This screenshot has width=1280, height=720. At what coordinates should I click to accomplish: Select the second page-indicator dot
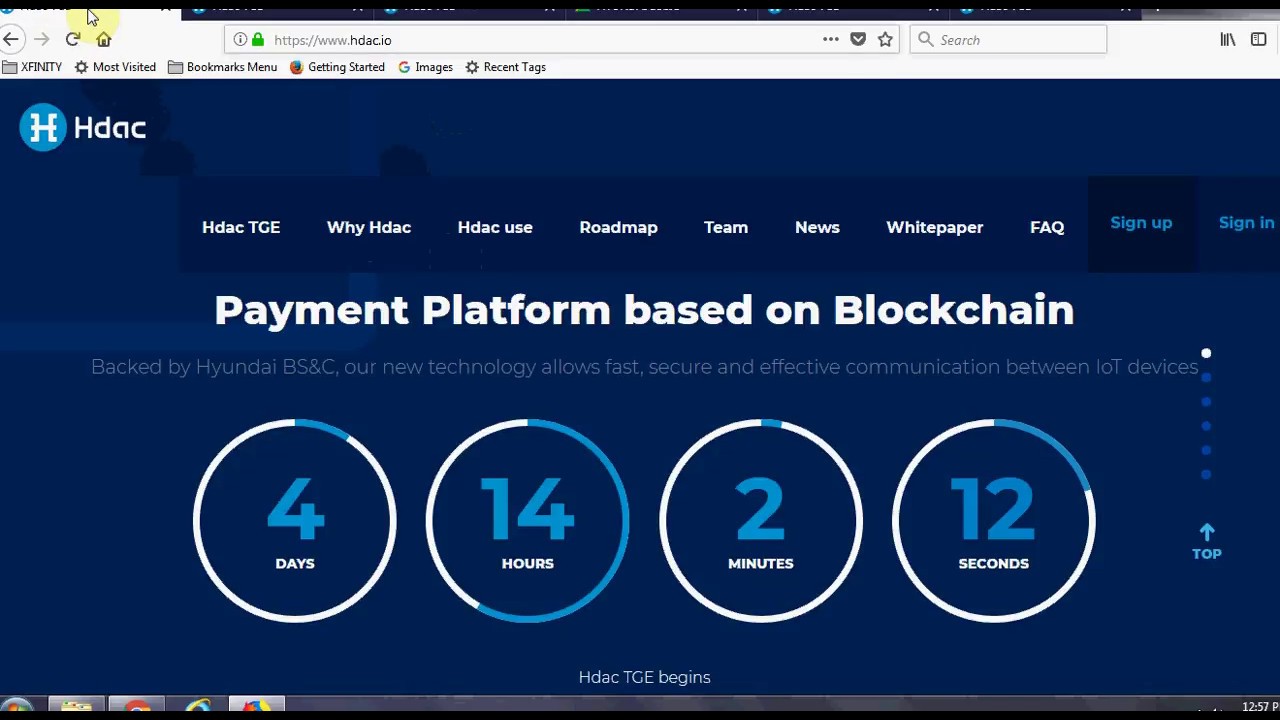(x=1206, y=377)
